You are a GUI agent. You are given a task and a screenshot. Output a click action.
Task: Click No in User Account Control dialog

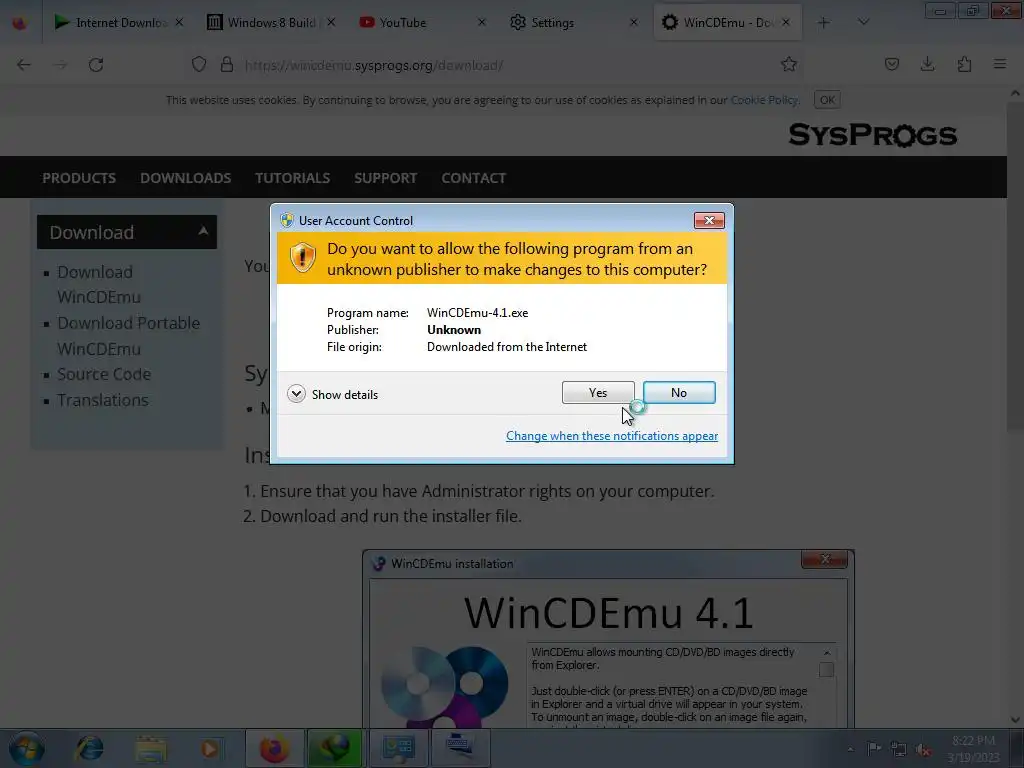click(679, 392)
